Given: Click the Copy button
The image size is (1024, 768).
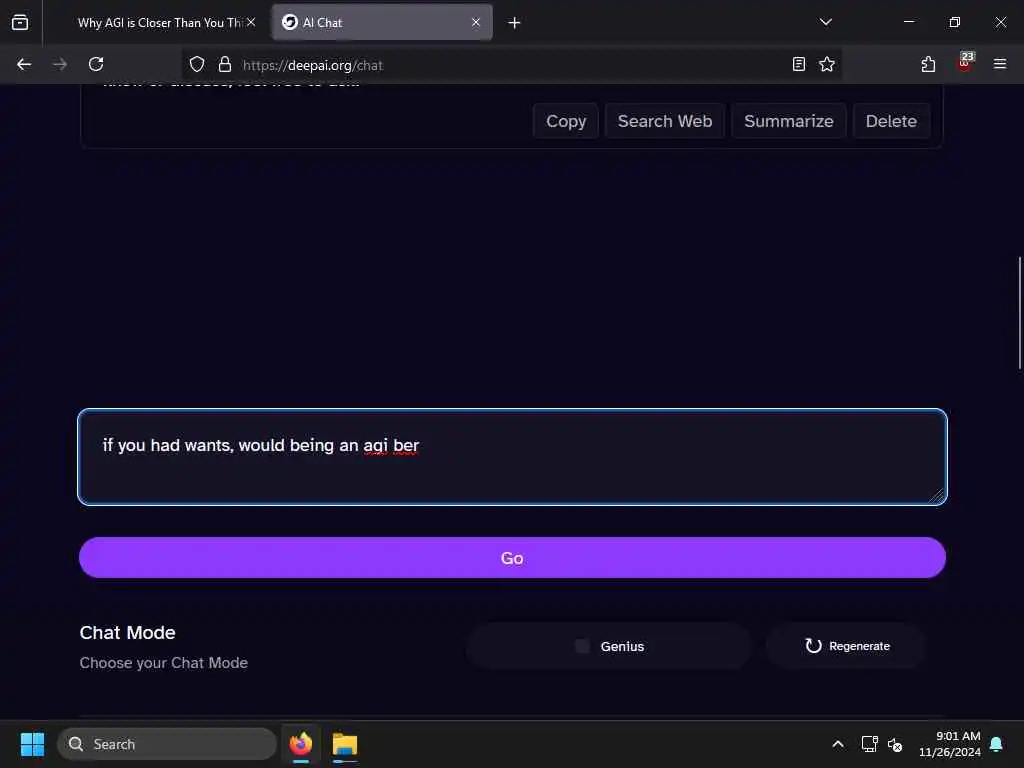Looking at the screenshot, I should [566, 121].
